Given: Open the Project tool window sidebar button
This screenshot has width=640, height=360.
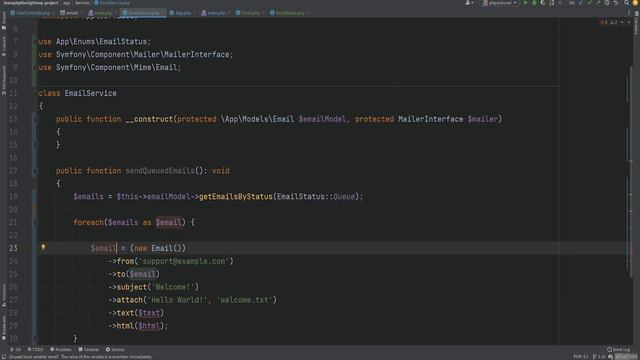Looking at the screenshot, I should pos(4,20).
